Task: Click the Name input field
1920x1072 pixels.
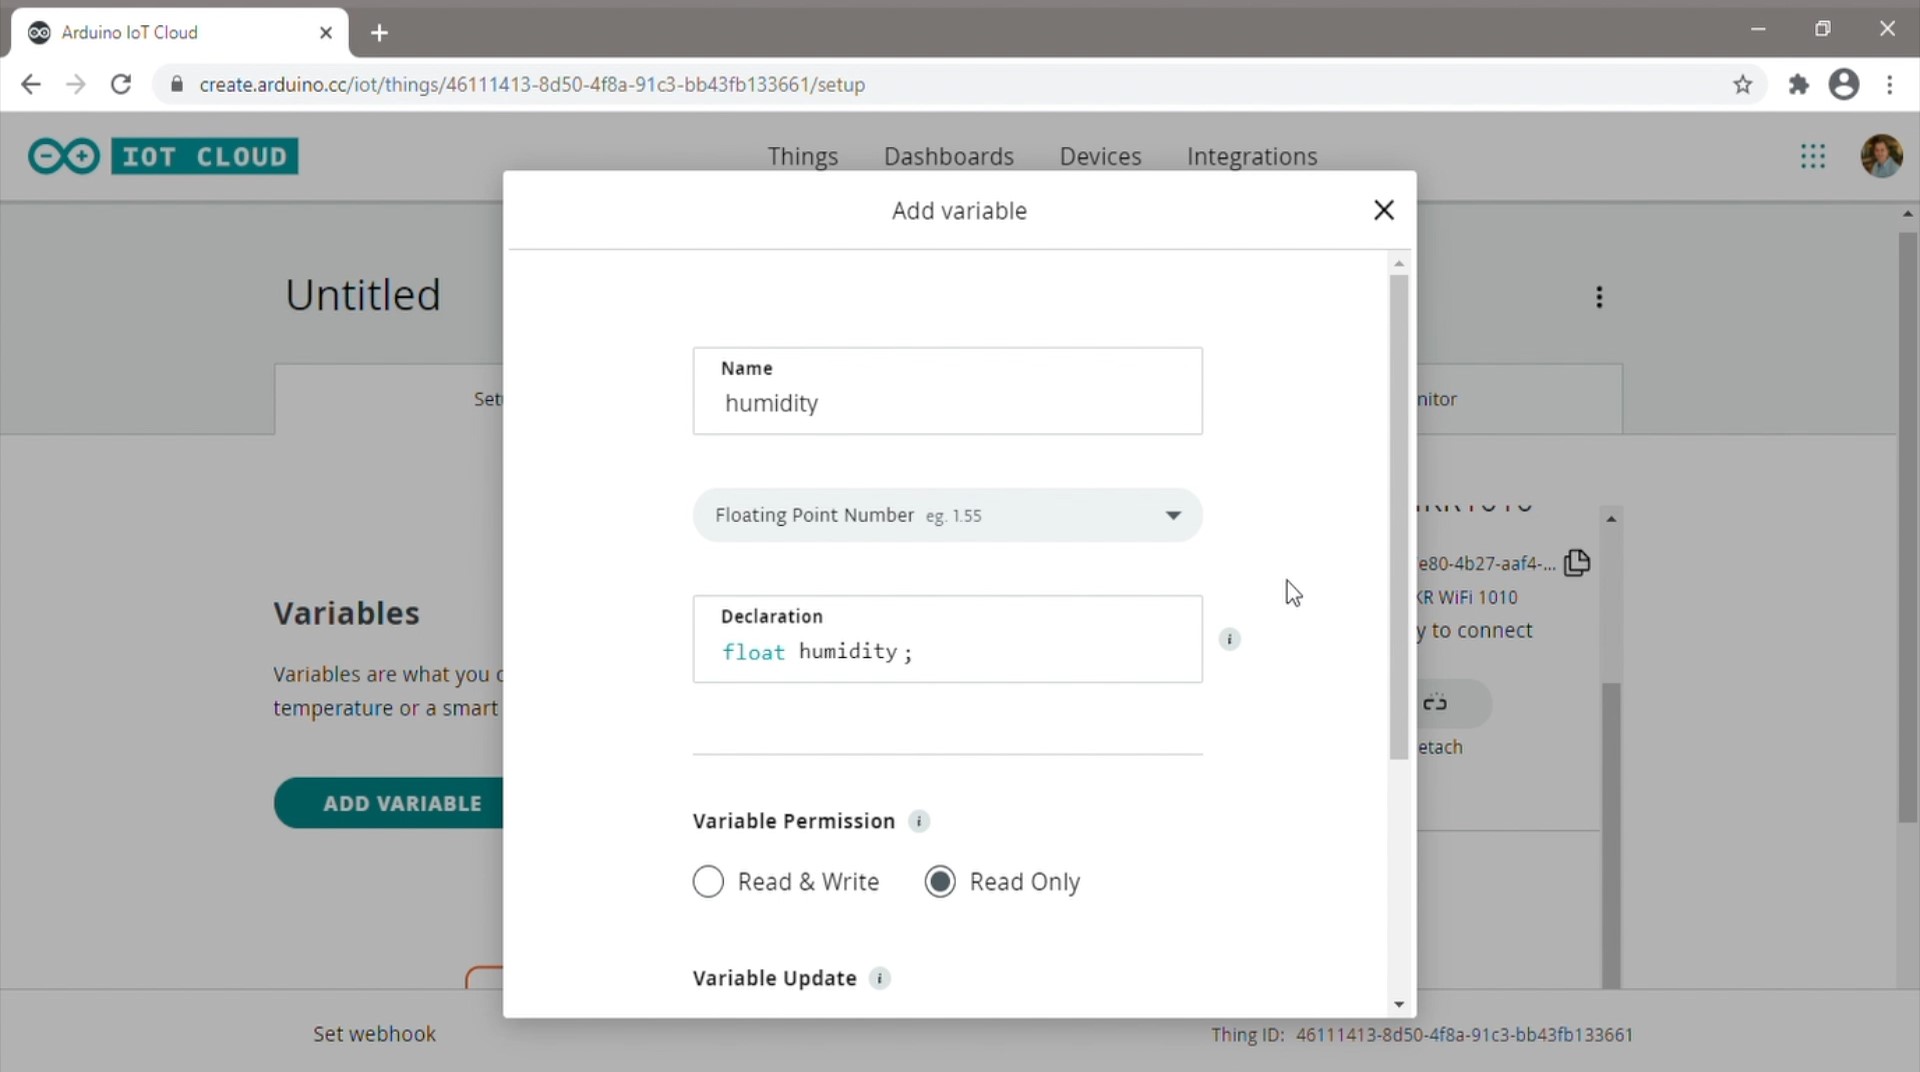Action: click(947, 403)
